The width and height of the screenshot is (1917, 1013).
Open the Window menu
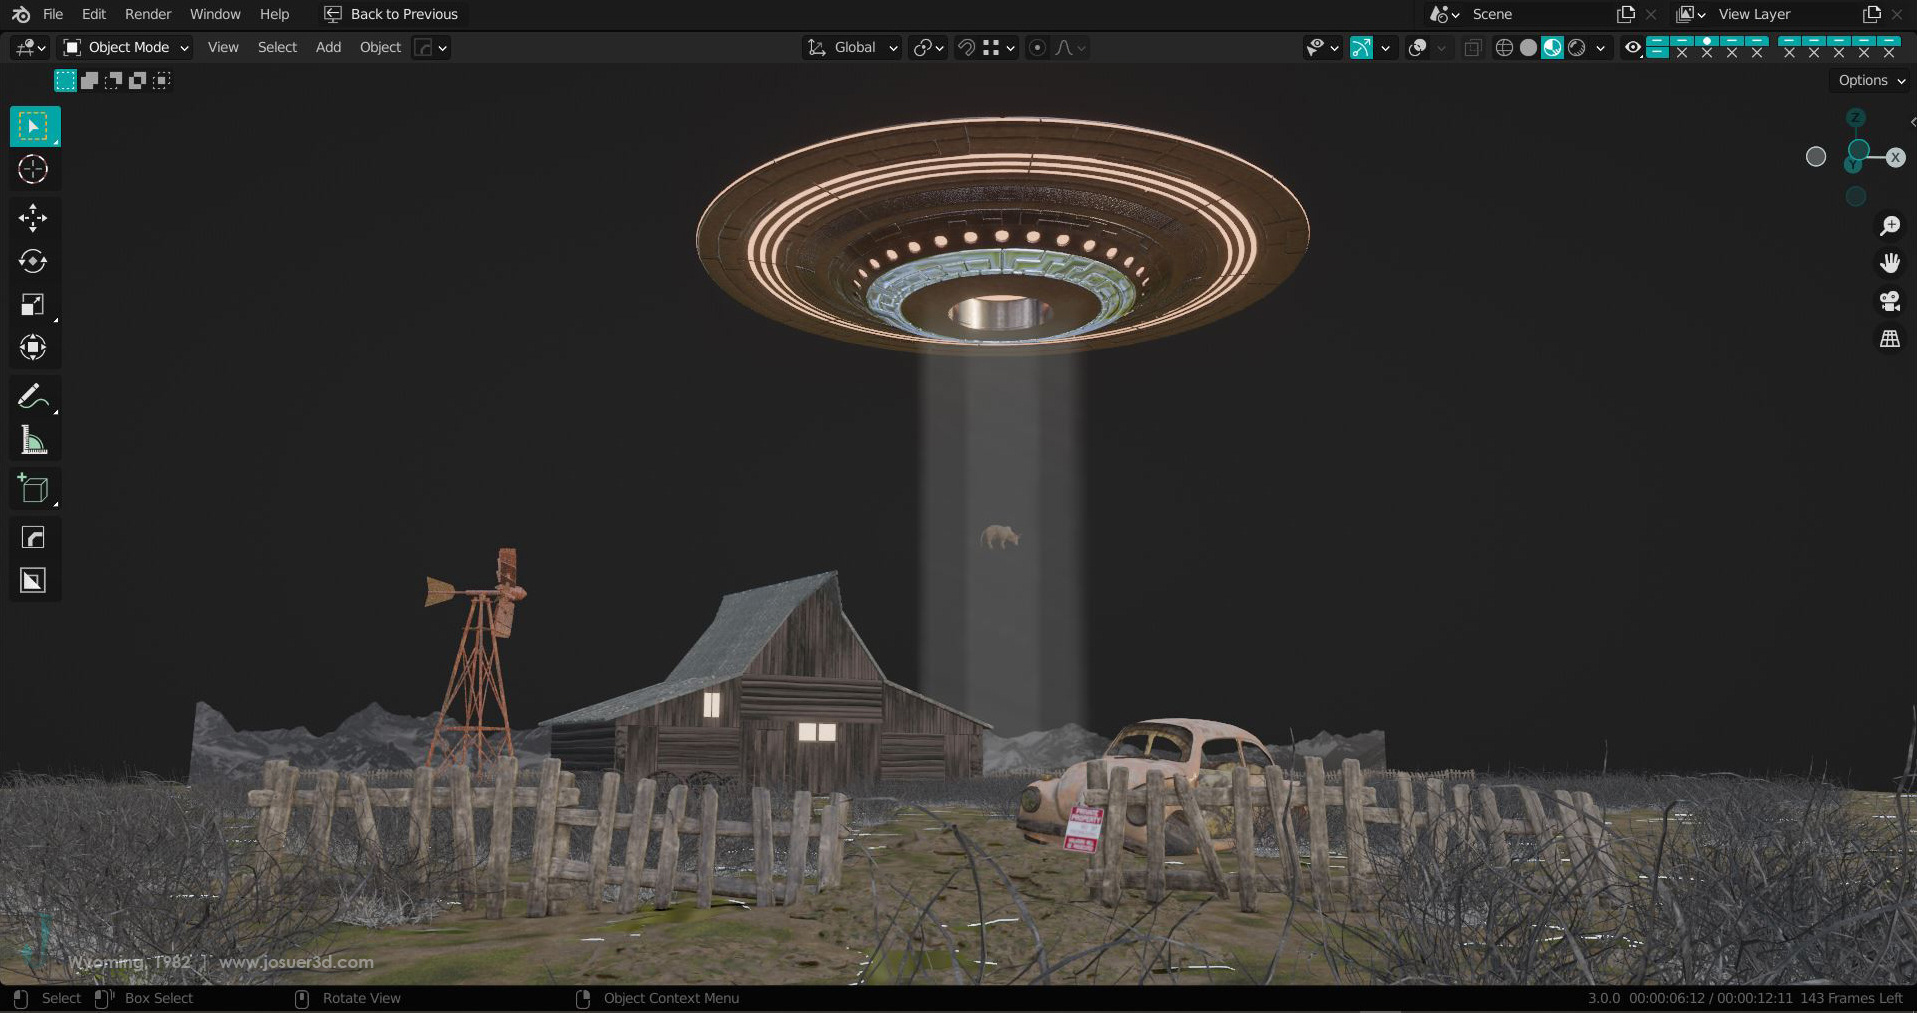pos(215,14)
